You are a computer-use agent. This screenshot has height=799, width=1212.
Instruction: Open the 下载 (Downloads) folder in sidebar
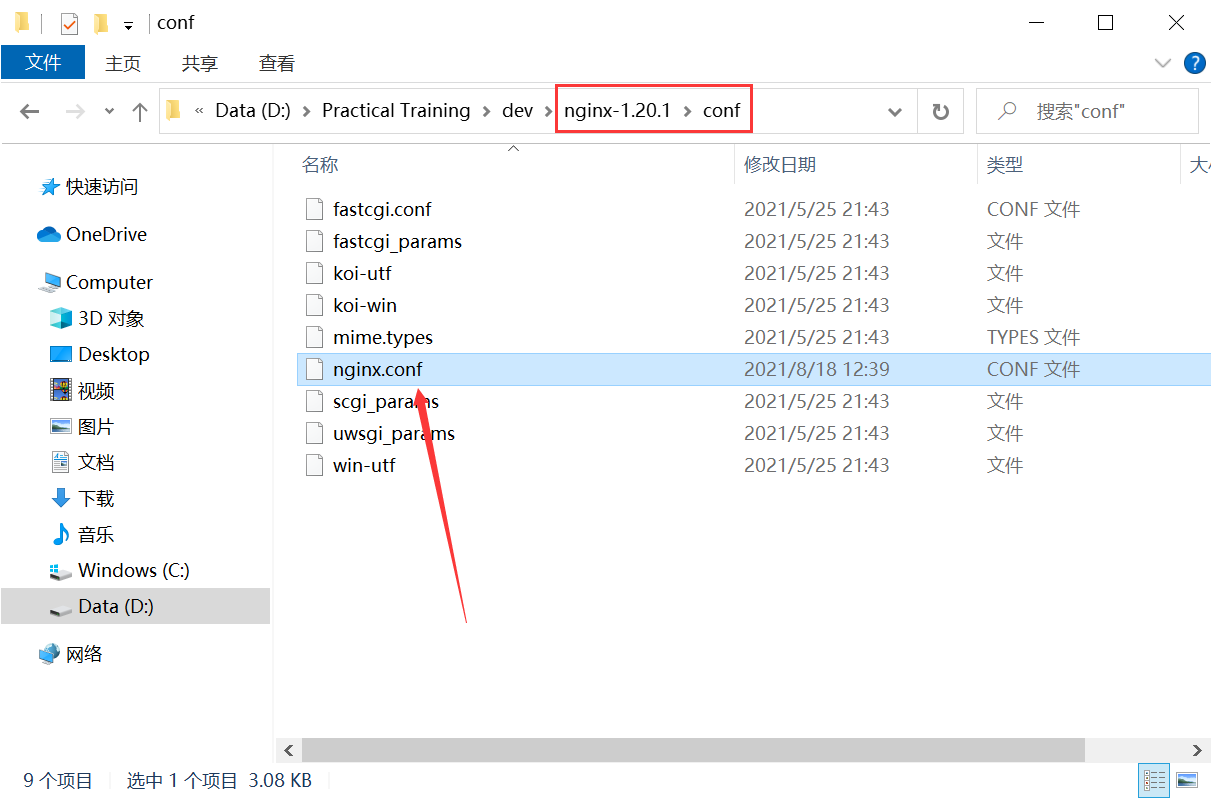(x=83, y=499)
